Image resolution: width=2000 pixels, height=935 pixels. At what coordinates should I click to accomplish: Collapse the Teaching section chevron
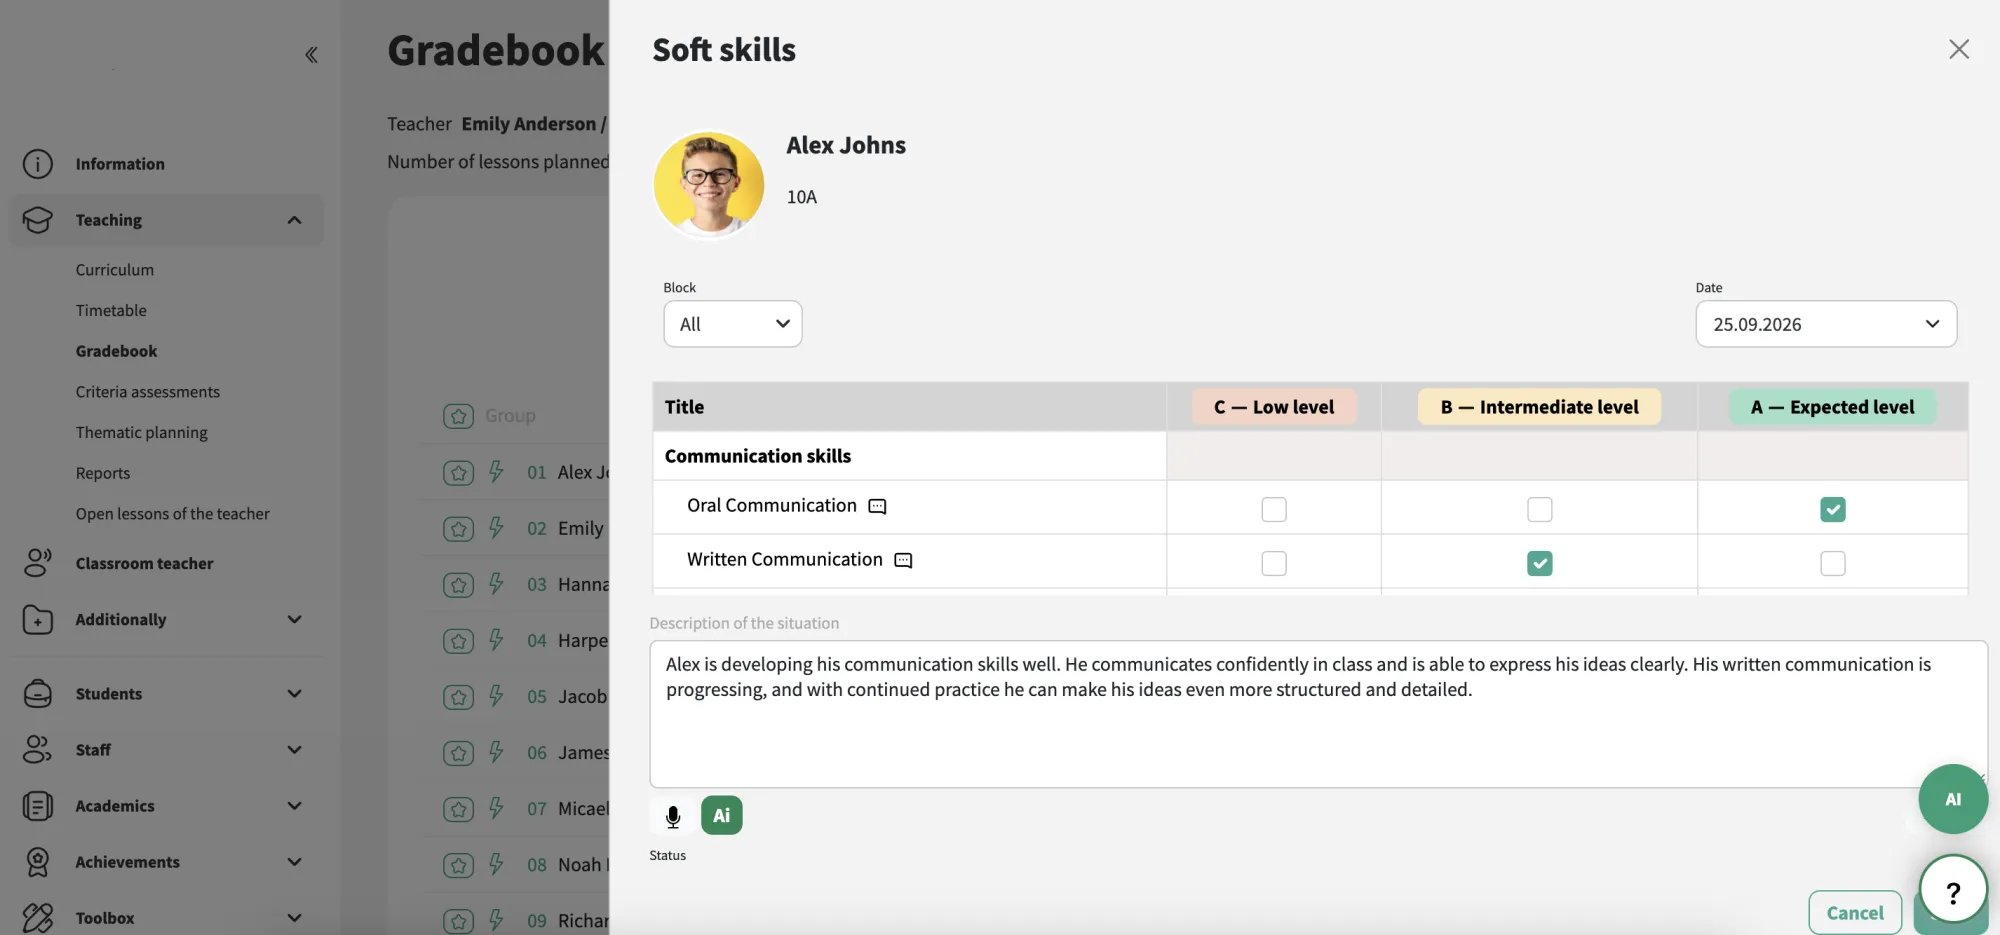point(294,220)
